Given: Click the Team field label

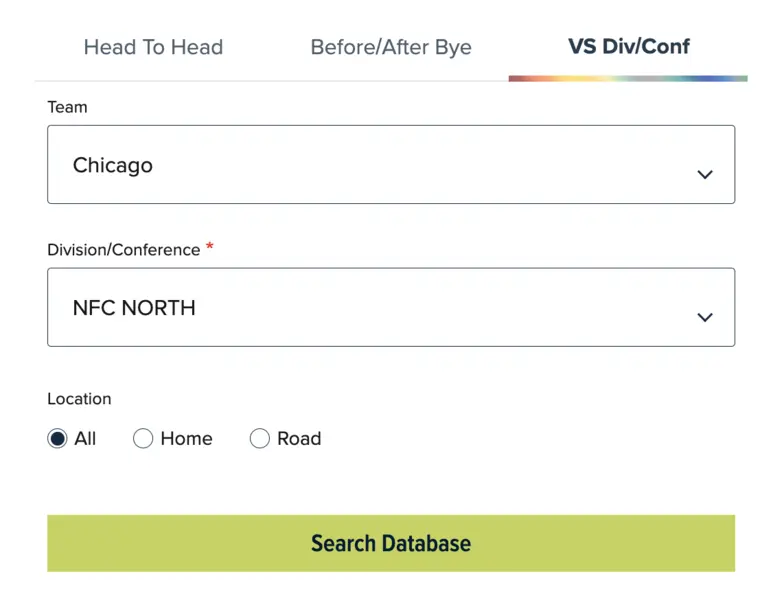Looking at the screenshot, I should click(67, 107).
